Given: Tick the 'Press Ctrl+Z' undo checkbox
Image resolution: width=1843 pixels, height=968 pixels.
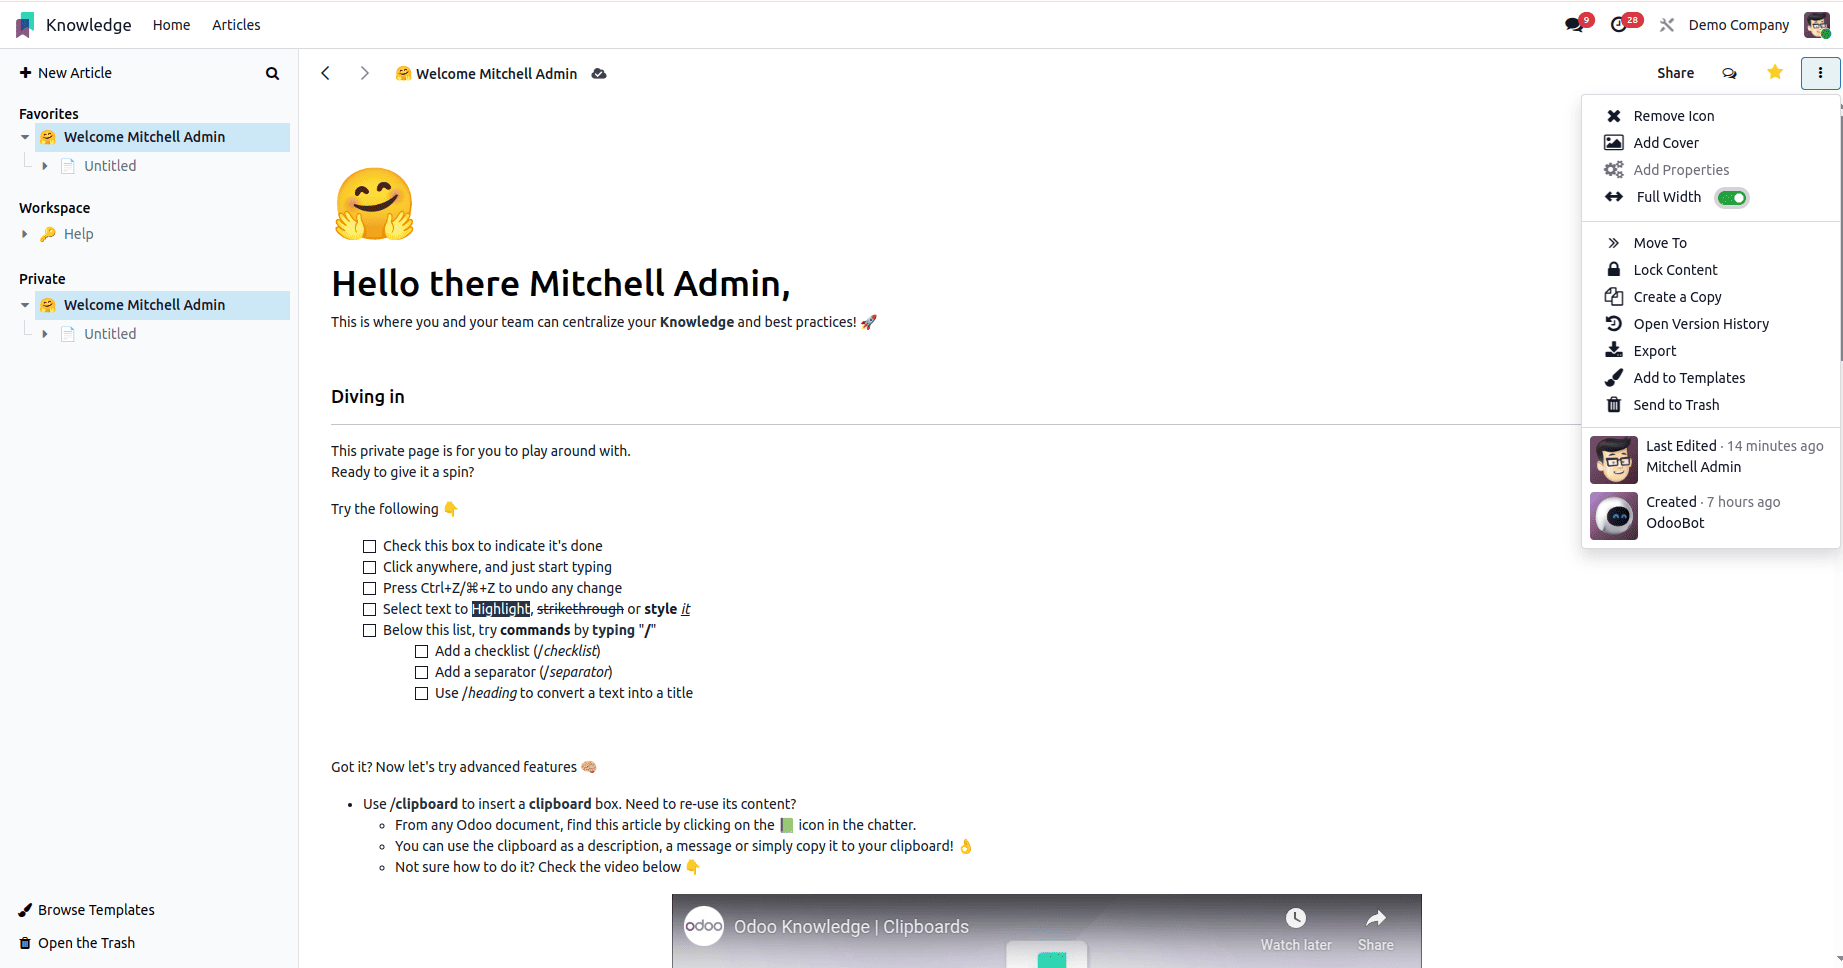Looking at the screenshot, I should coord(370,588).
